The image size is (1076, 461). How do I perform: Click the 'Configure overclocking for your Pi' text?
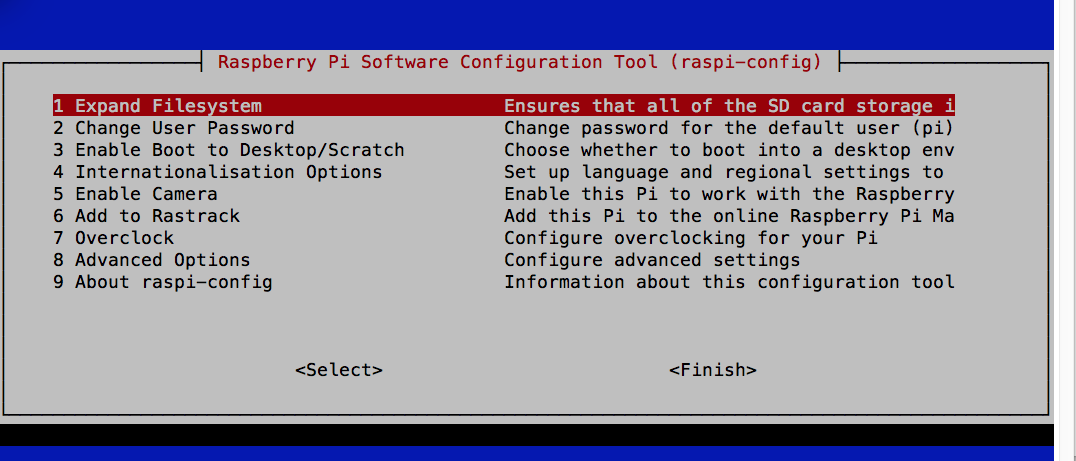click(x=691, y=238)
